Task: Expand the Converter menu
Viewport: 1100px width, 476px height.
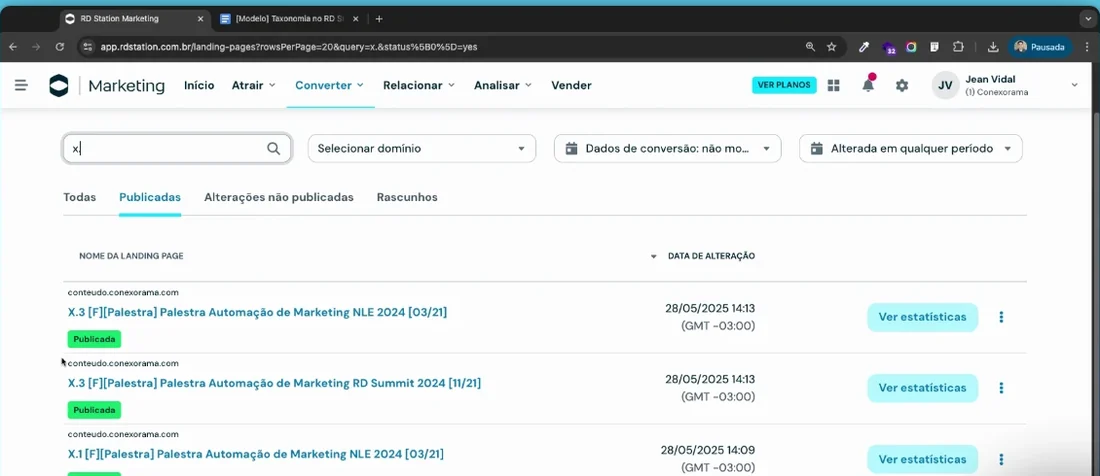Action: click(330, 86)
